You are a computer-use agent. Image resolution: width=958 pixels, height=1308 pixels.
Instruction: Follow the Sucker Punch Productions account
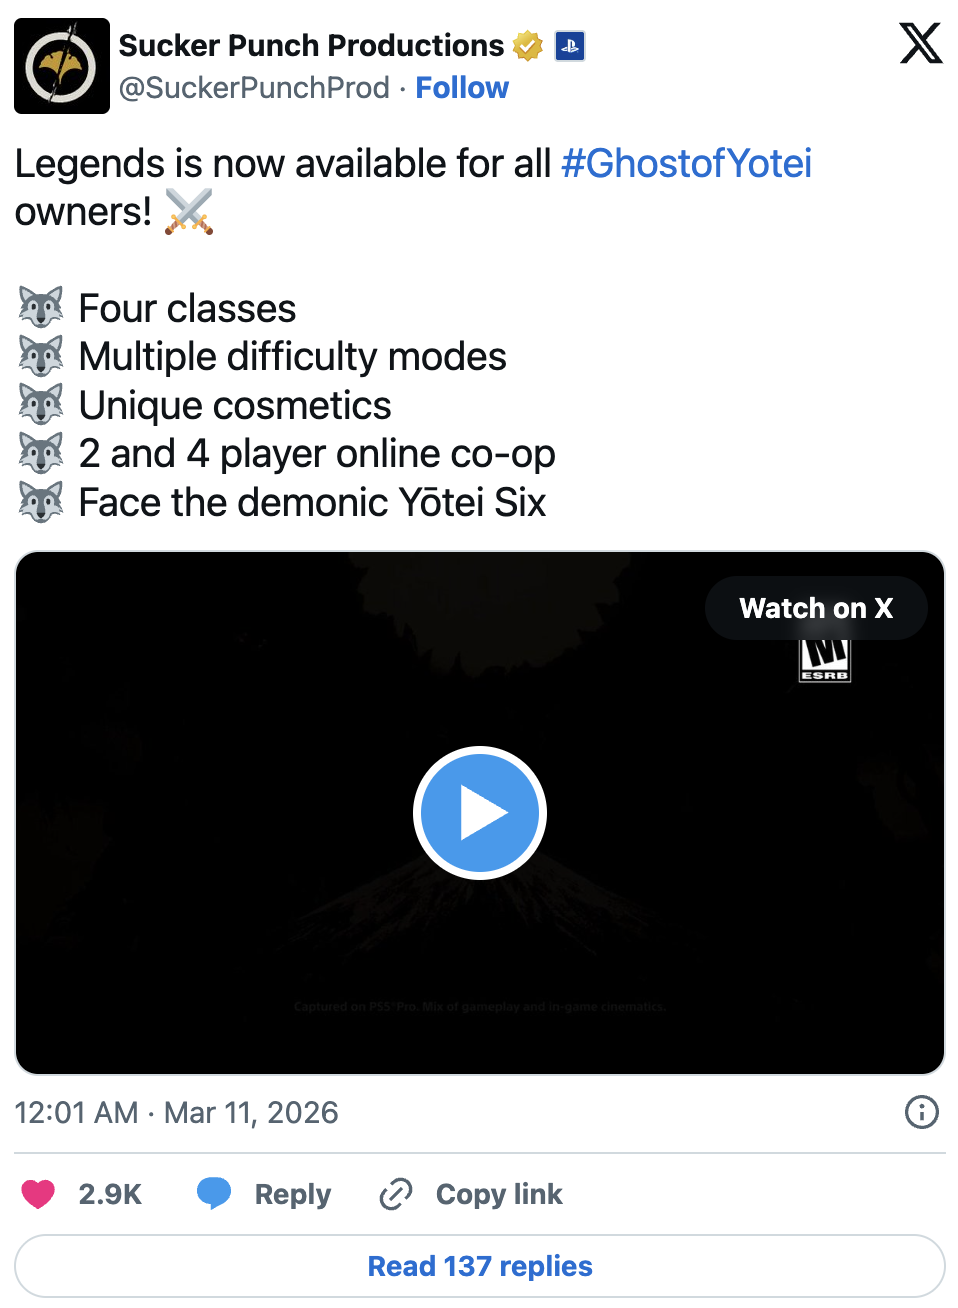coord(462,88)
